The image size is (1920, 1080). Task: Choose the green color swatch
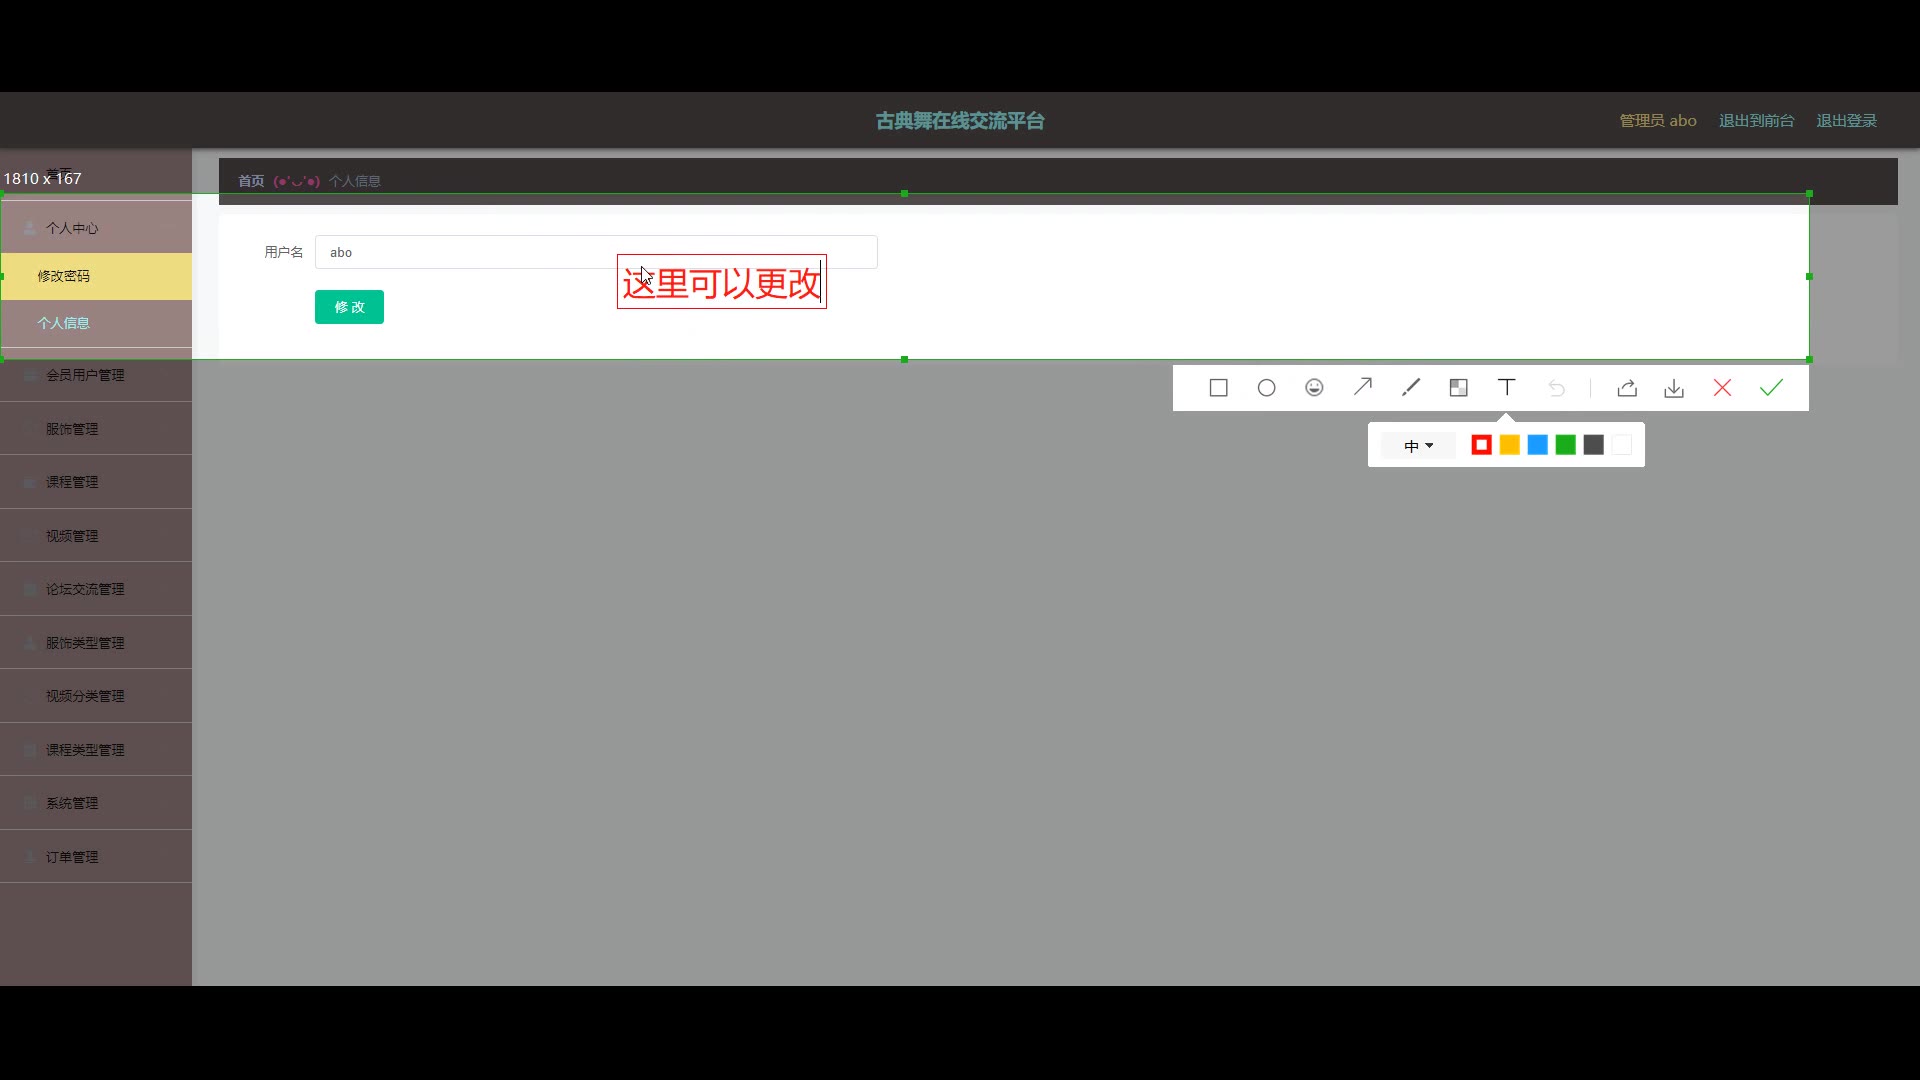click(1566, 445)
